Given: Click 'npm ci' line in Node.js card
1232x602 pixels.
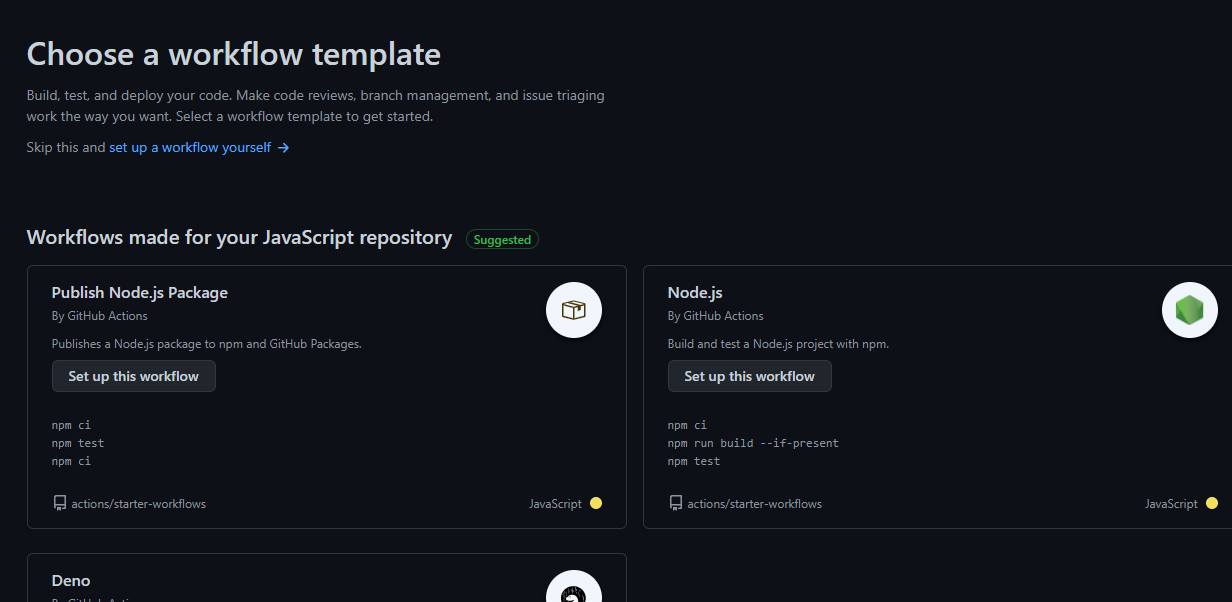Looking at the screenshot, I should [x=687, y=425].
